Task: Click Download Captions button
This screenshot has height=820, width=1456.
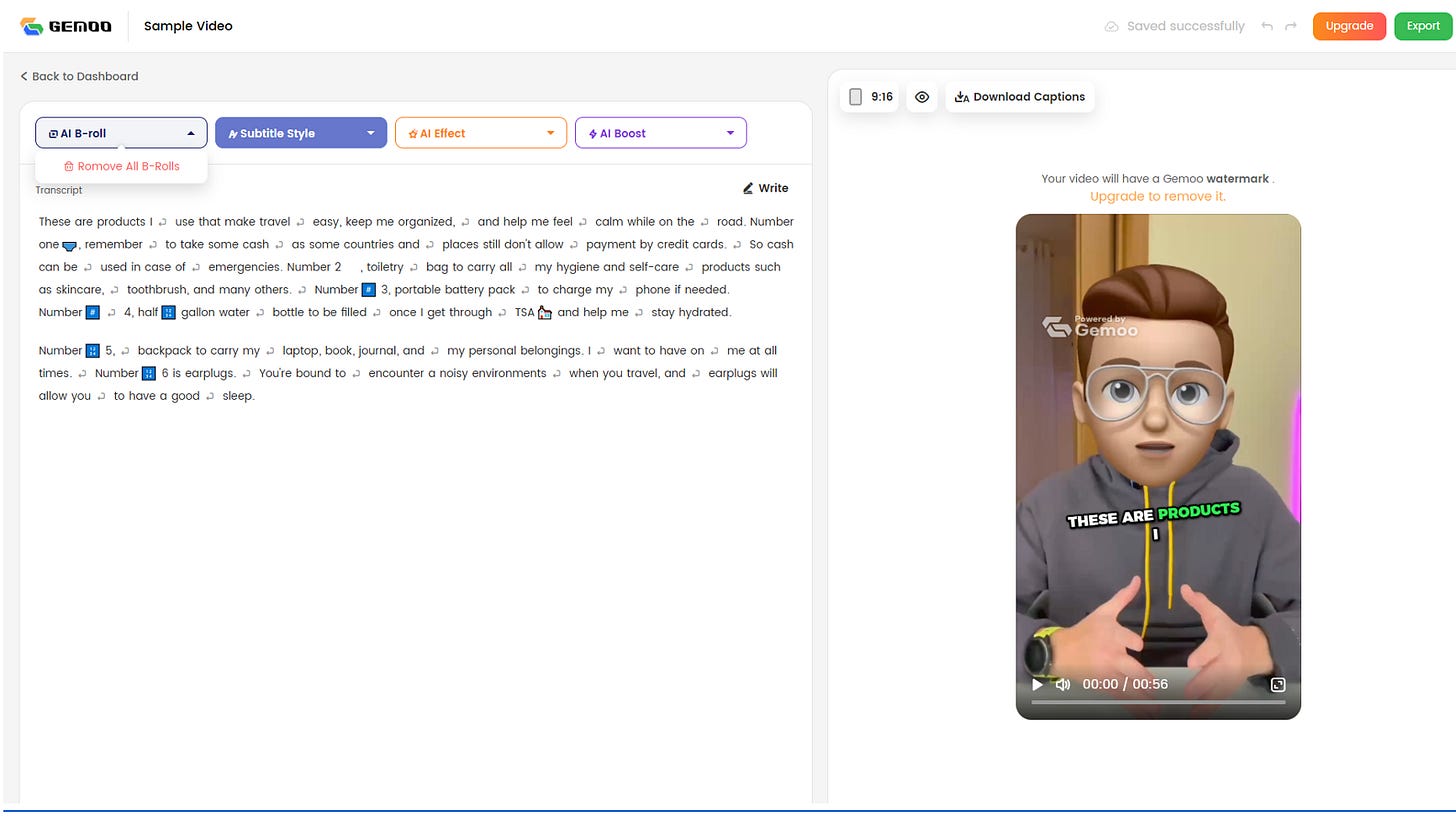Action: [x=1019, y=97]
